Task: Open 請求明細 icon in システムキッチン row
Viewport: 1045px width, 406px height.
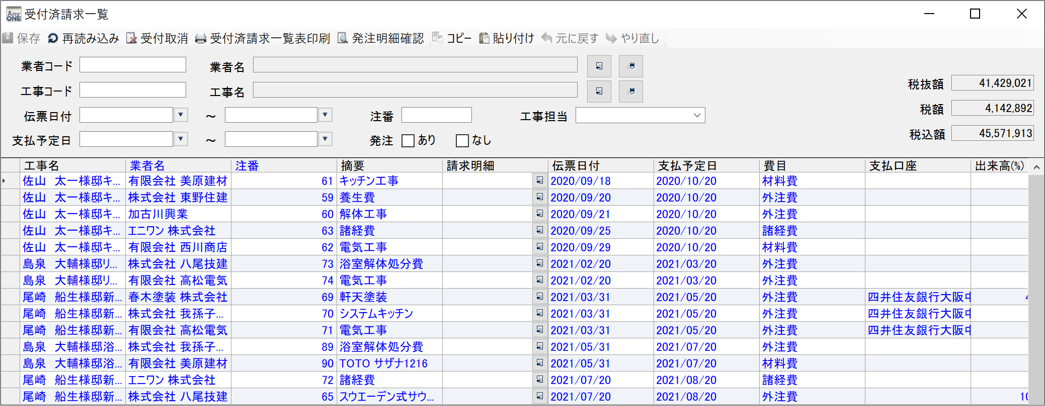Action: pyautogui.click(x=540, y=313)
